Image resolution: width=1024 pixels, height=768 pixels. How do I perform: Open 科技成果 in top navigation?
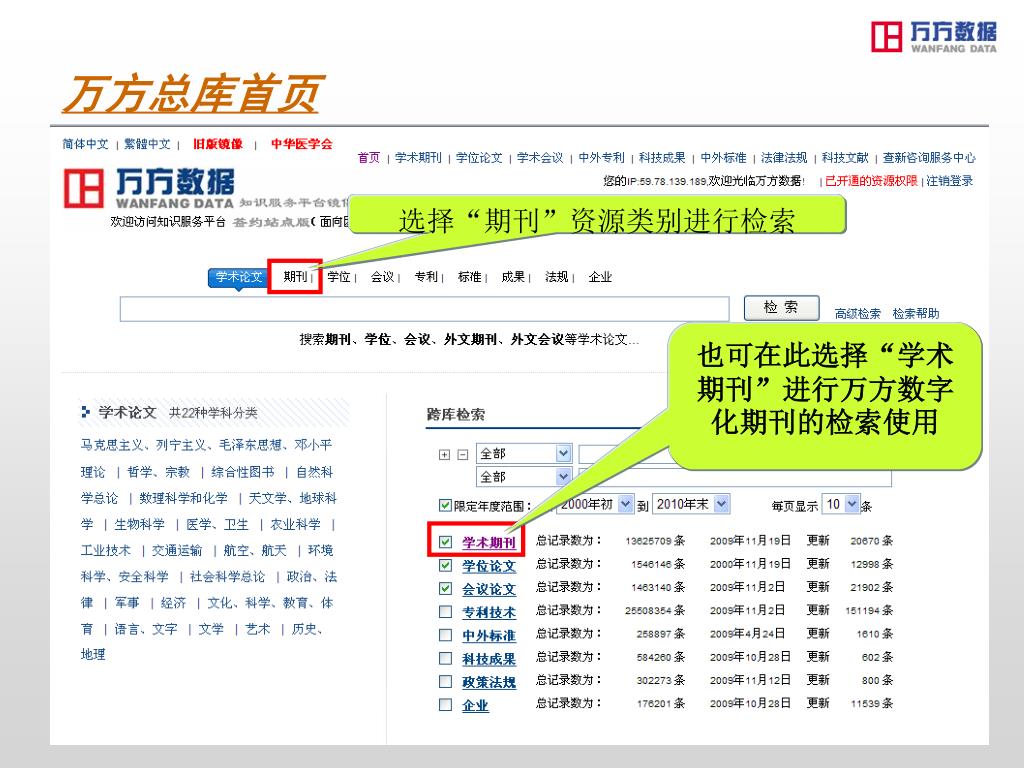(x=662, y=157)
